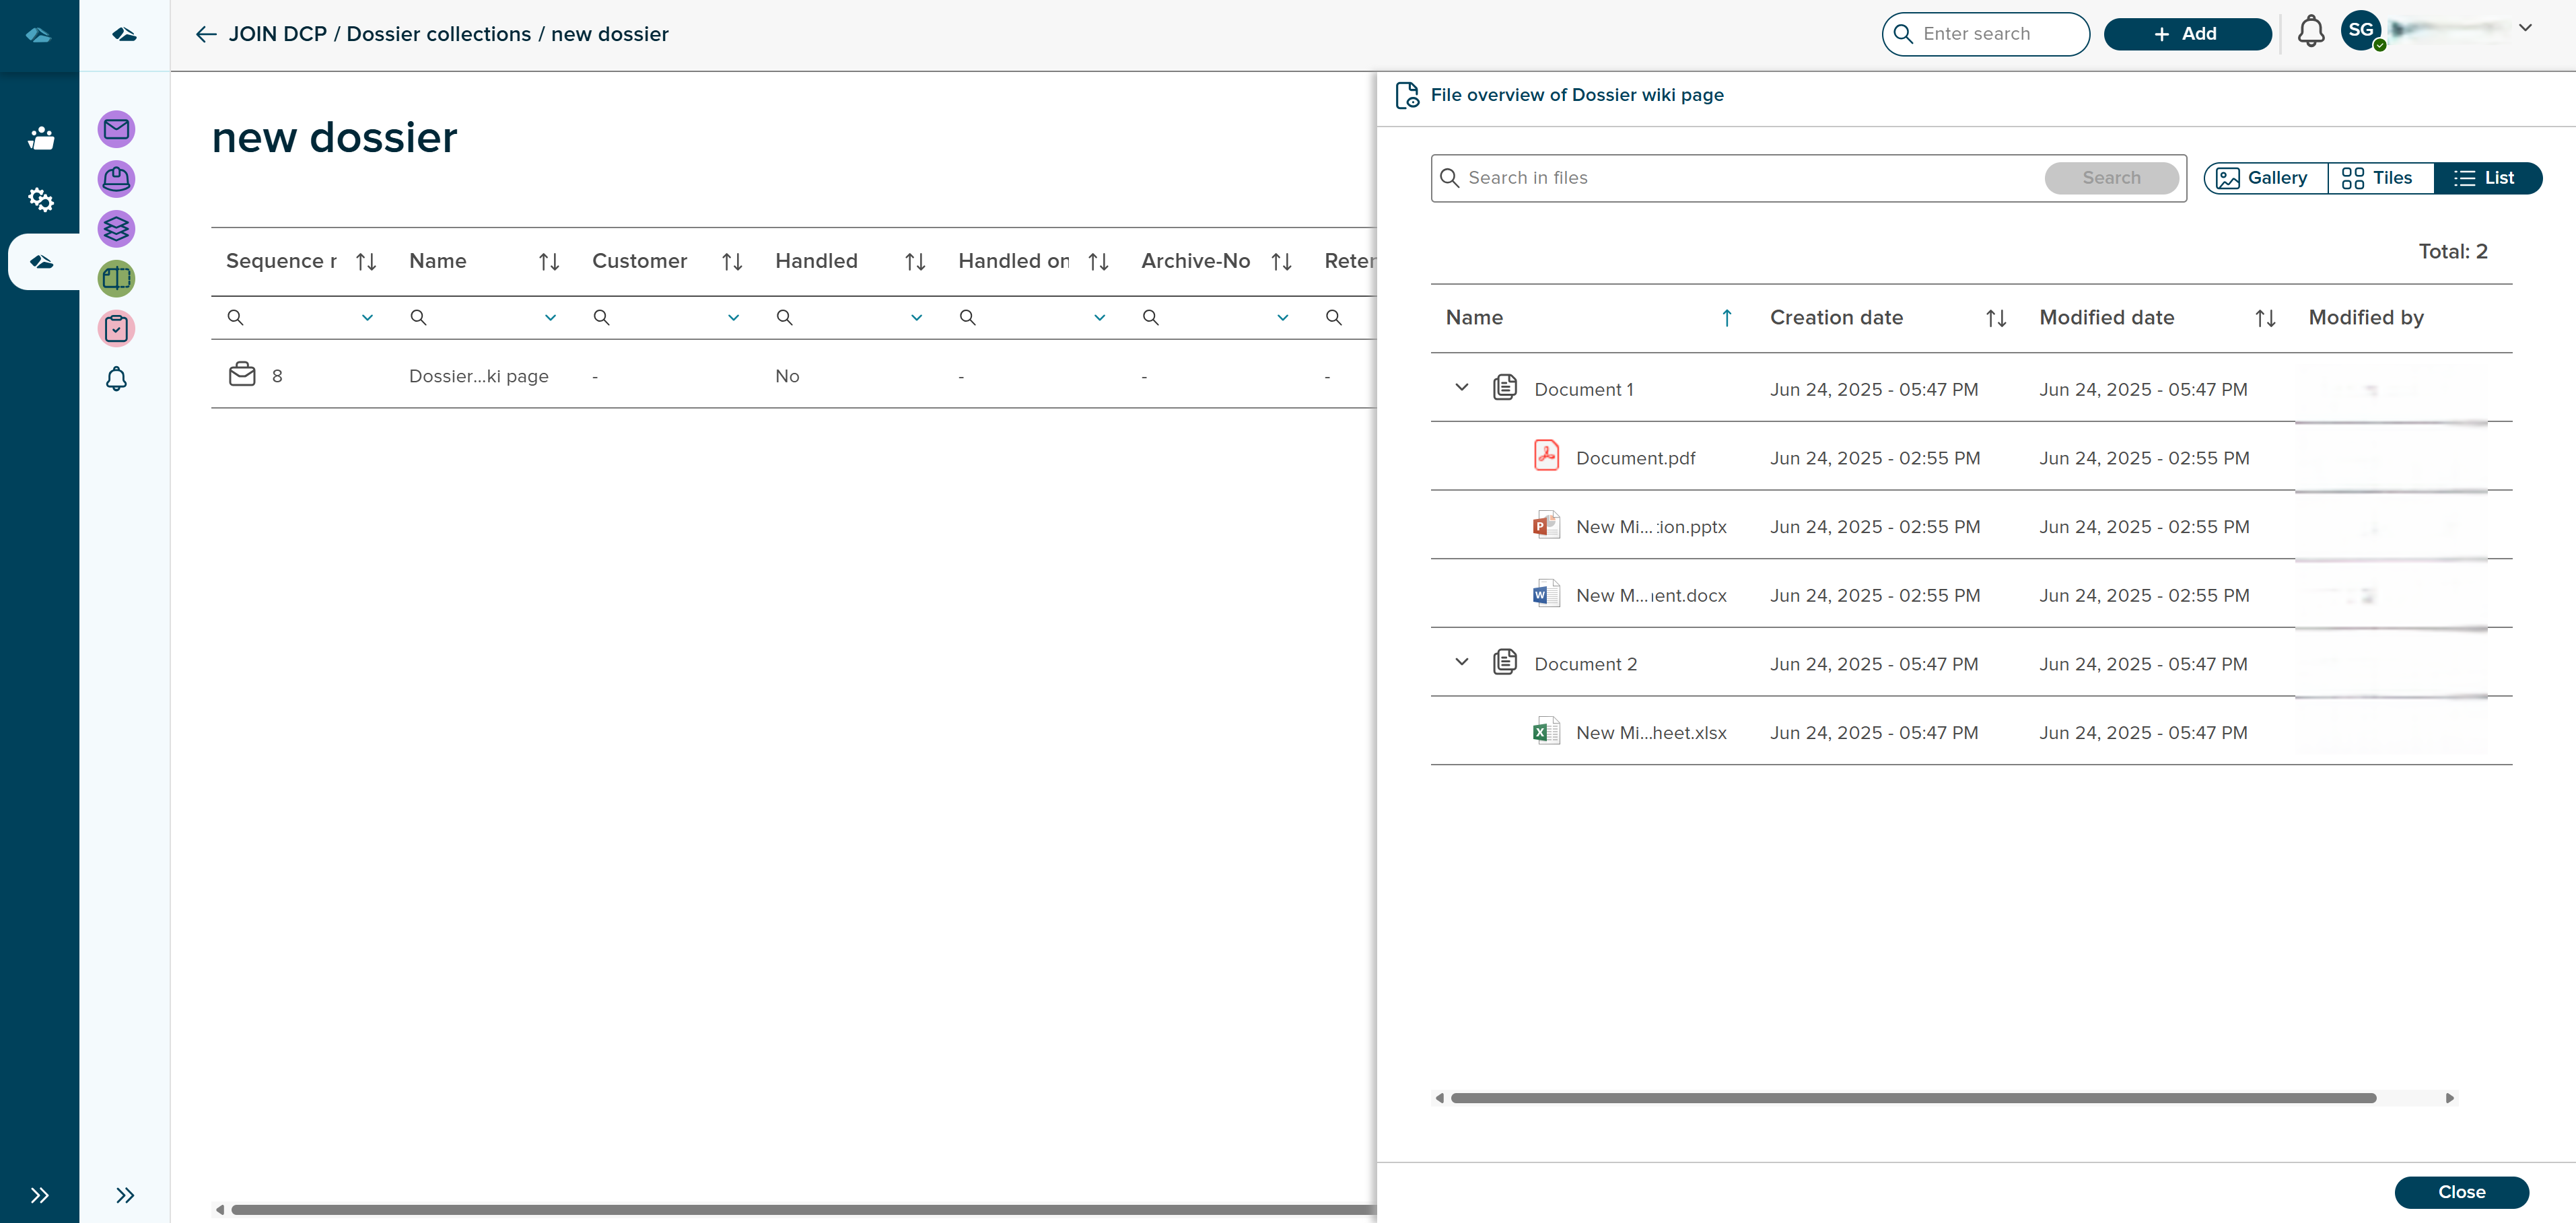Click the pink clipboard checkmark sidebar icon

pos(116,329)
